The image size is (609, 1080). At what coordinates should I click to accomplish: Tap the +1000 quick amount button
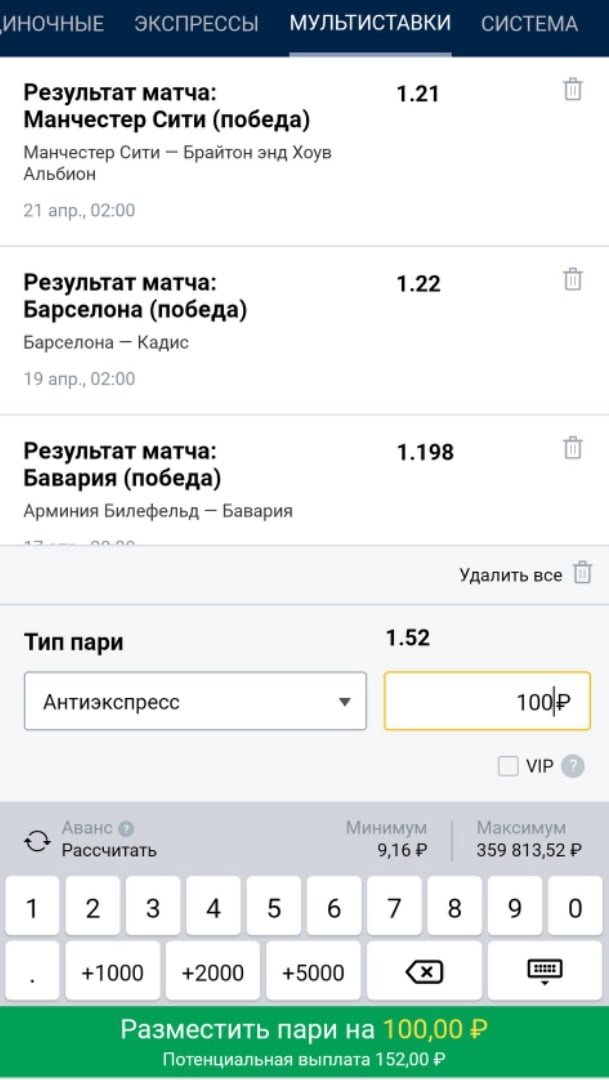tap(112, 971)
